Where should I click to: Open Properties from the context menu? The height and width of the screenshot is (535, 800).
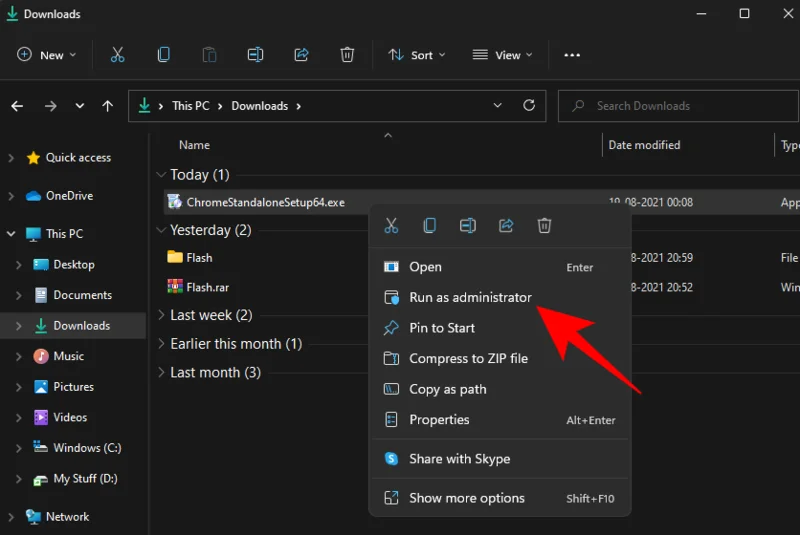click(x=499, y=420)
